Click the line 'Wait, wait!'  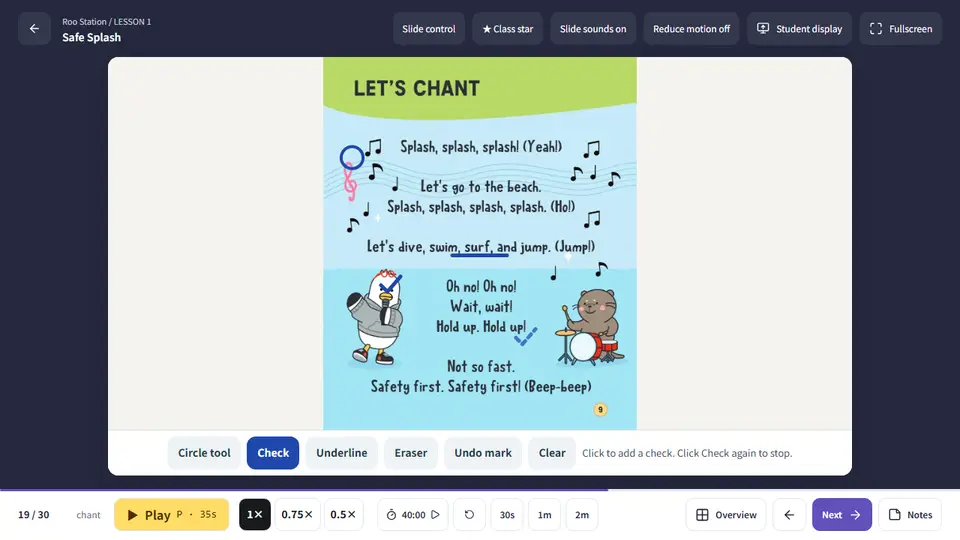click(x=481, y=306)
